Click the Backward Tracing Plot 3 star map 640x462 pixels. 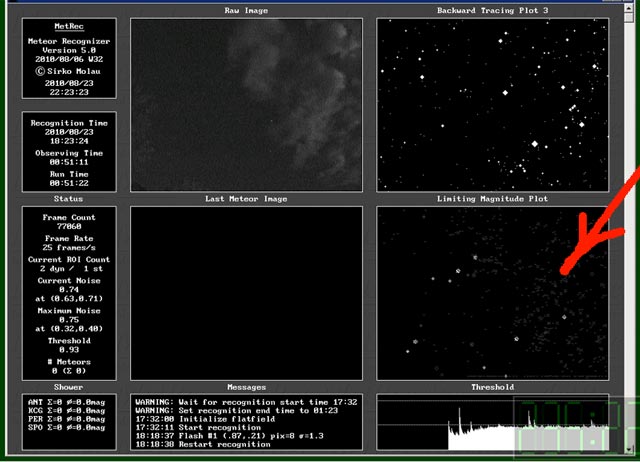click(x=491, y=104)
